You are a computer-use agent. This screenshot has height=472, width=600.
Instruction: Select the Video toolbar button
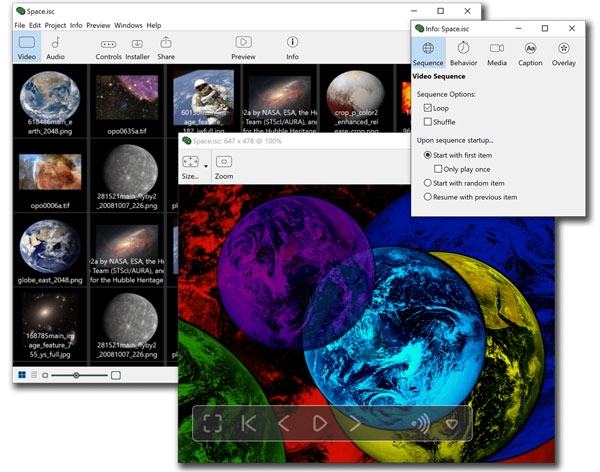[x=27, y=47]
